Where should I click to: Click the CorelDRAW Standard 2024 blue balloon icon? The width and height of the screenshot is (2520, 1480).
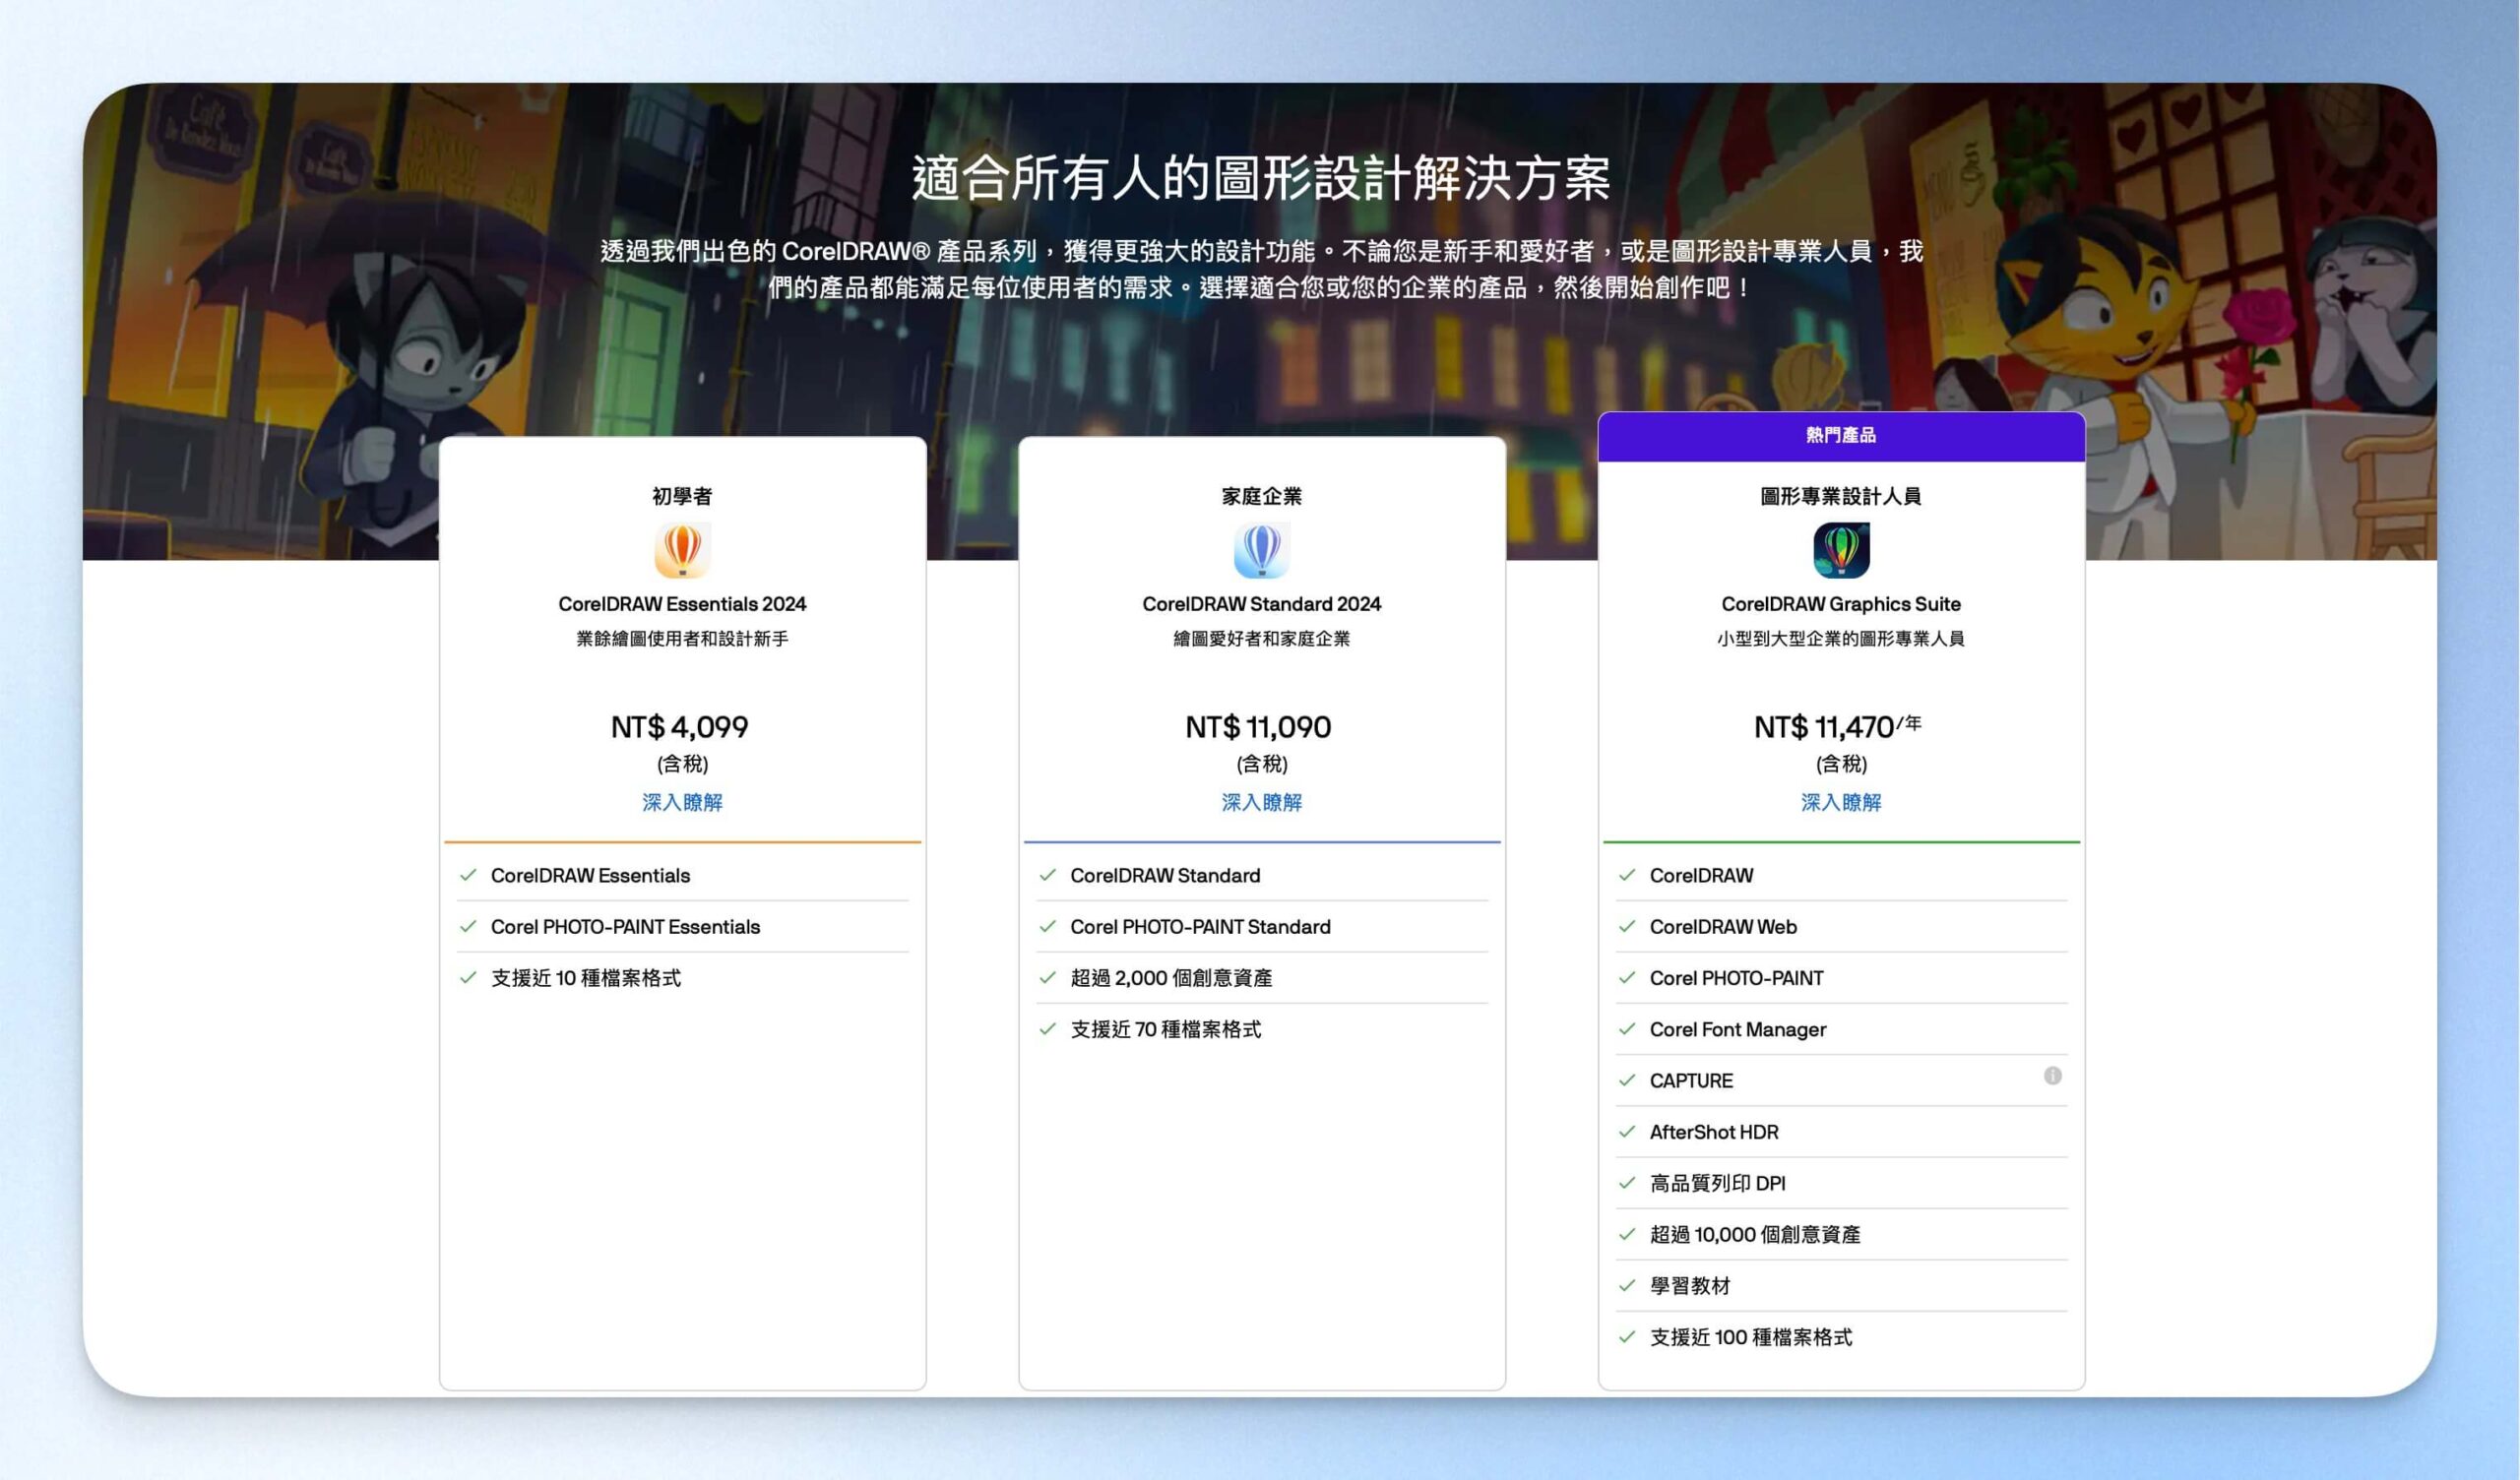click(1261, 550)
